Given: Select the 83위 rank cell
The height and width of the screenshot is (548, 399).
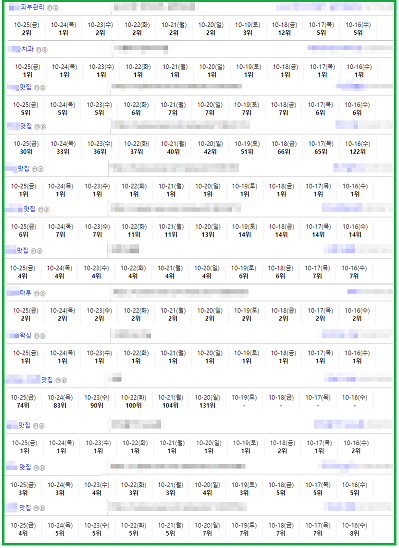Looking at the screenshot, I should pos(60,405).
